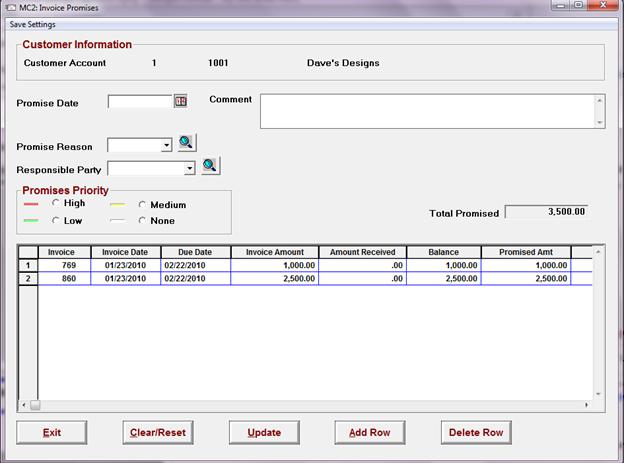Select row header 1 in the grid
Screen dimensions: 624x463
28,265
